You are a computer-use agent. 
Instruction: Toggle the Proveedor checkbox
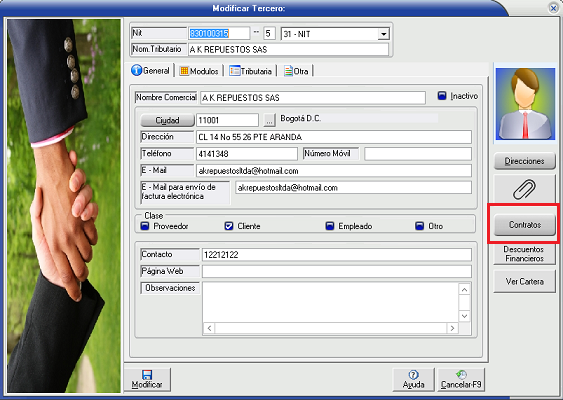pos(145,226)
